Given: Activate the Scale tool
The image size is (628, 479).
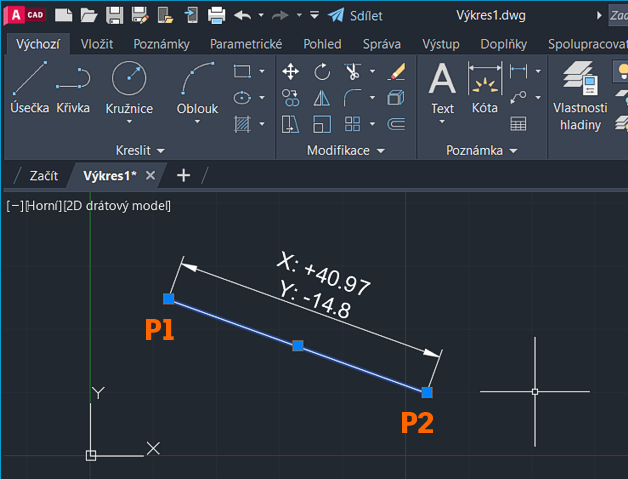Looking at the screenshot, I should 322,124.
